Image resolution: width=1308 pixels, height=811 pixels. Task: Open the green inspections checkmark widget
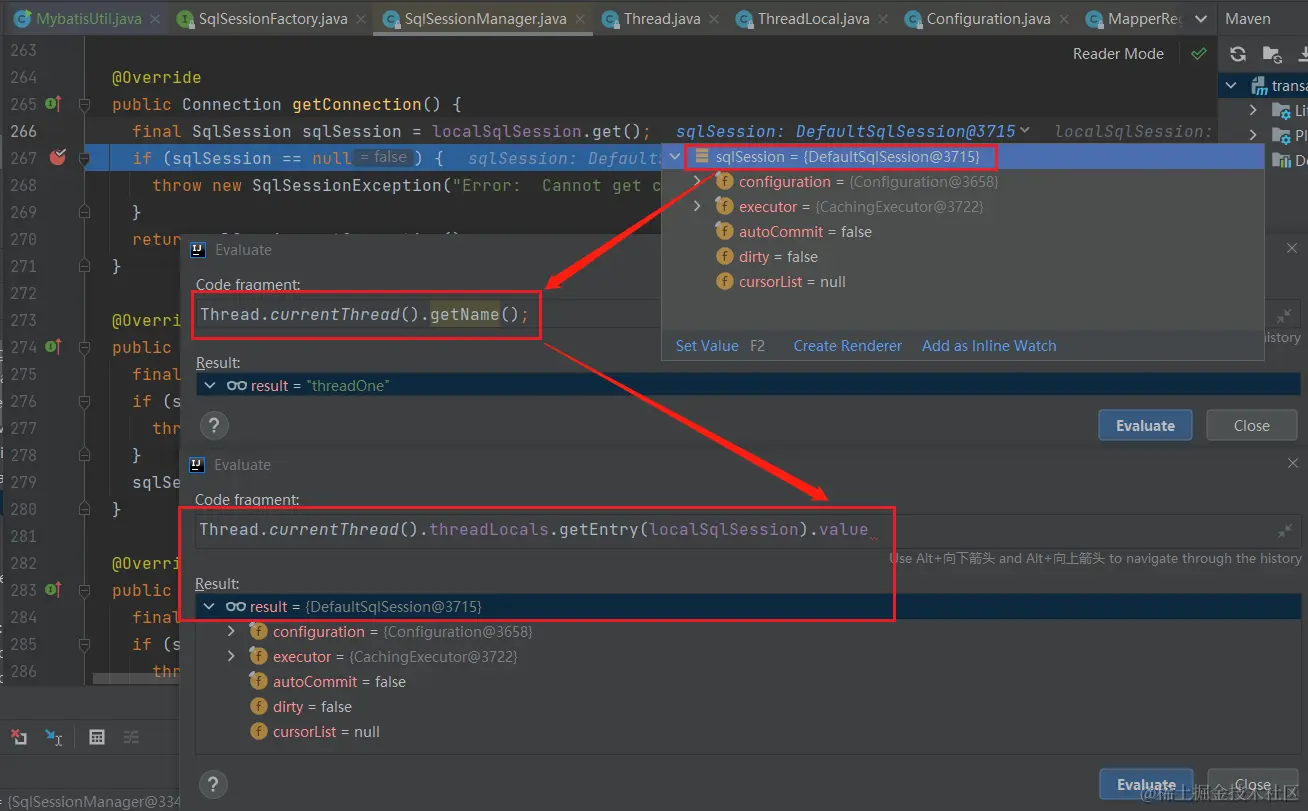[1199, 54]
